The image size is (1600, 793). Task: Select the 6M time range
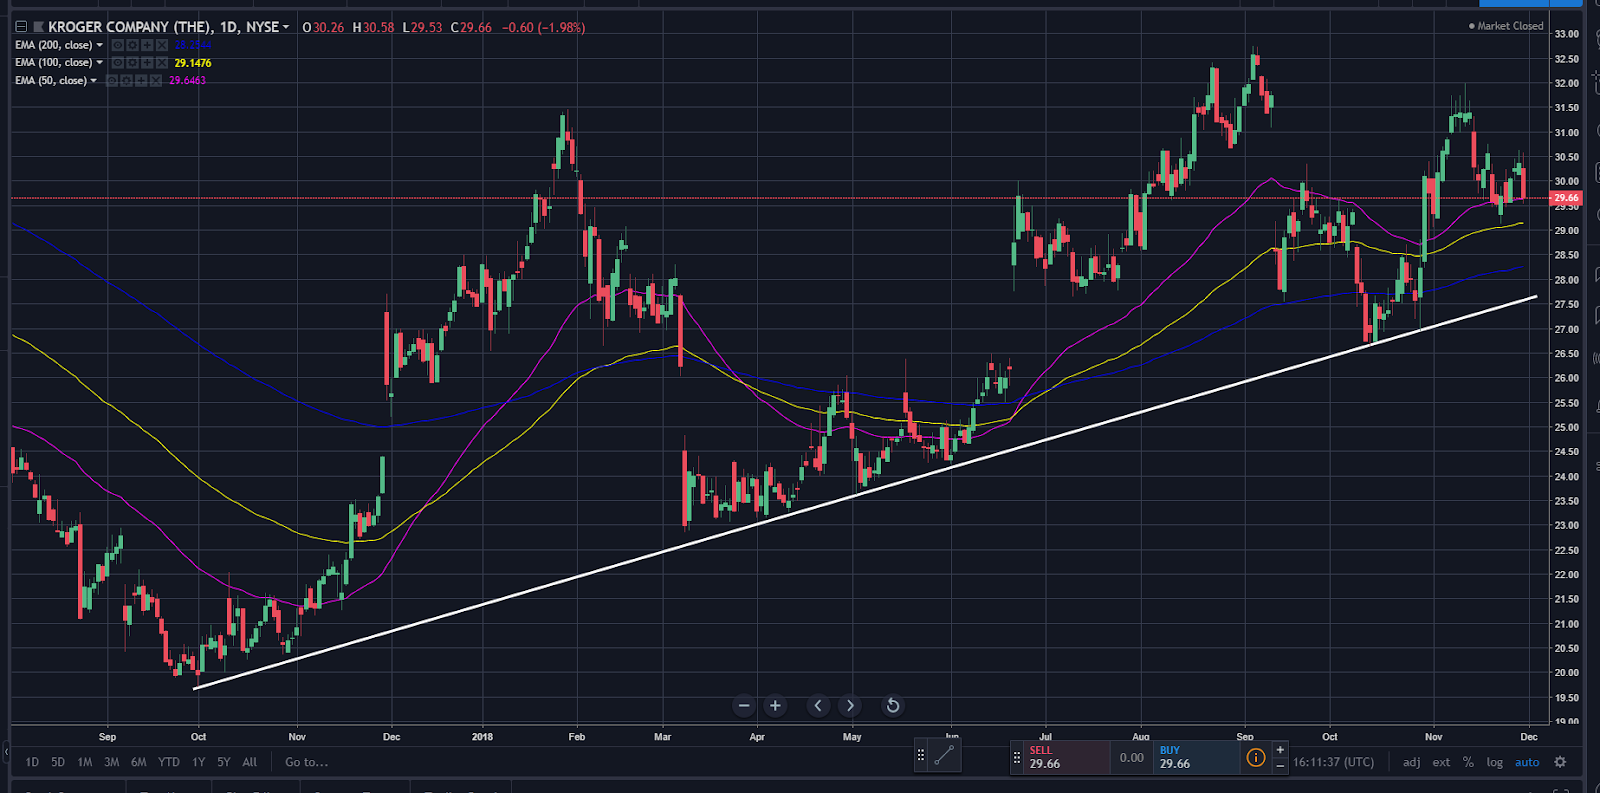tap(139, 762)
